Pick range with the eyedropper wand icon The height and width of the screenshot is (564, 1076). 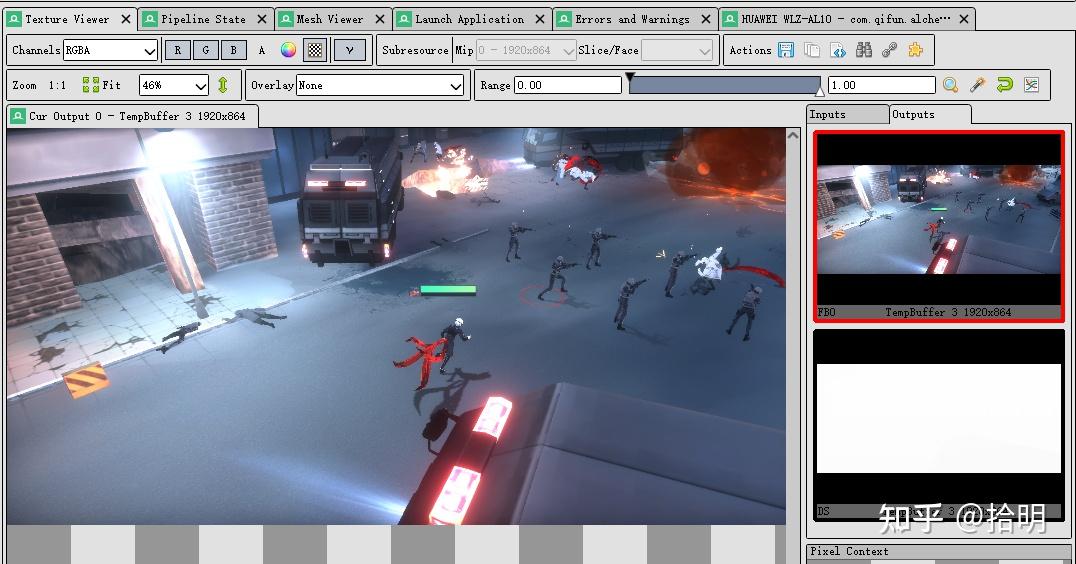coord(977,85)
